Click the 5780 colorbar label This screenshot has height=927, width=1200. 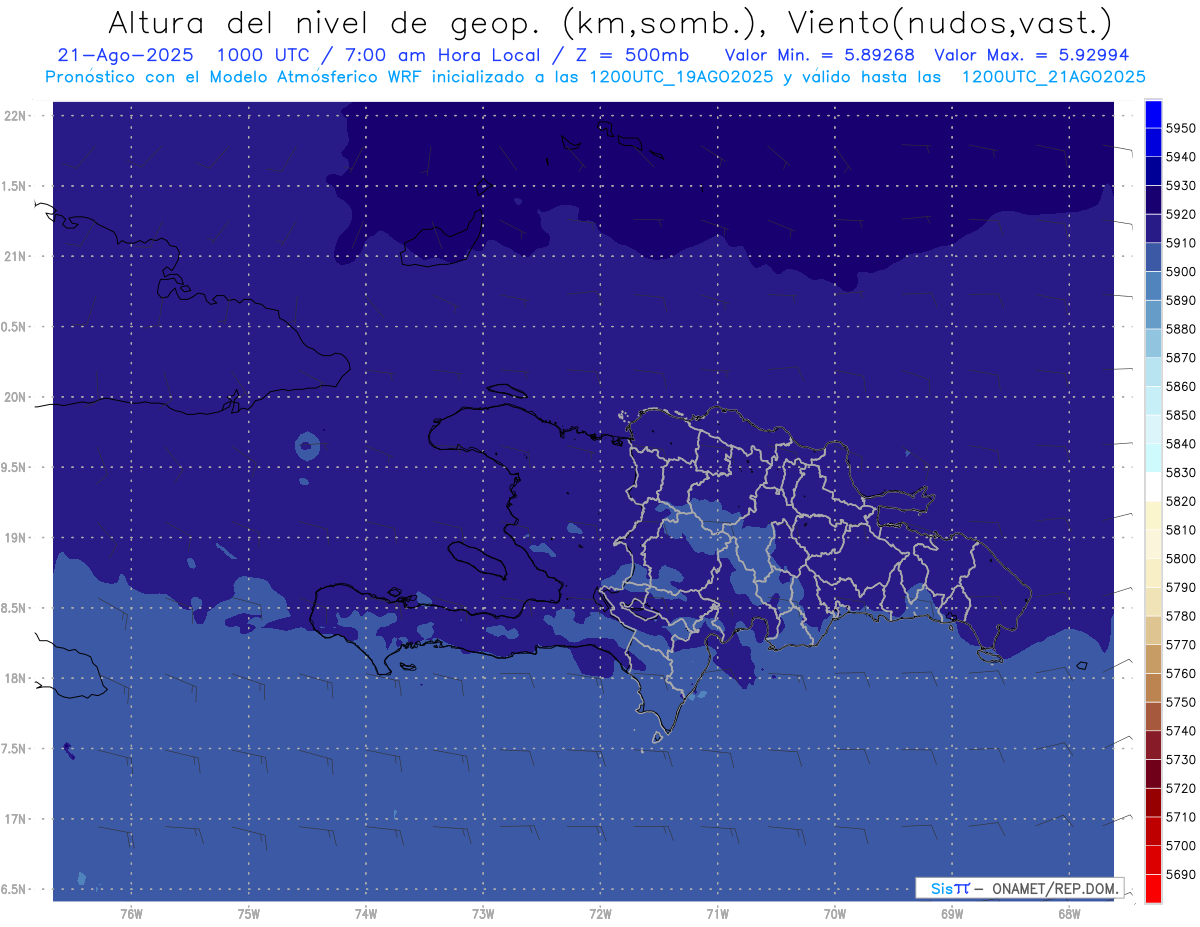click(x=1181, y=616)
